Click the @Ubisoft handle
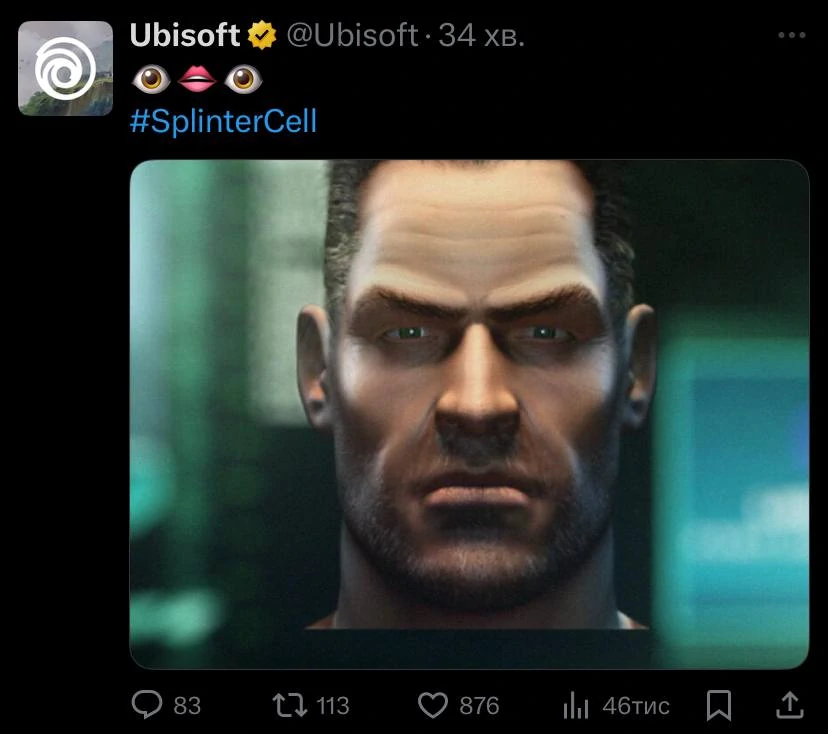 (x=352, y=34)
